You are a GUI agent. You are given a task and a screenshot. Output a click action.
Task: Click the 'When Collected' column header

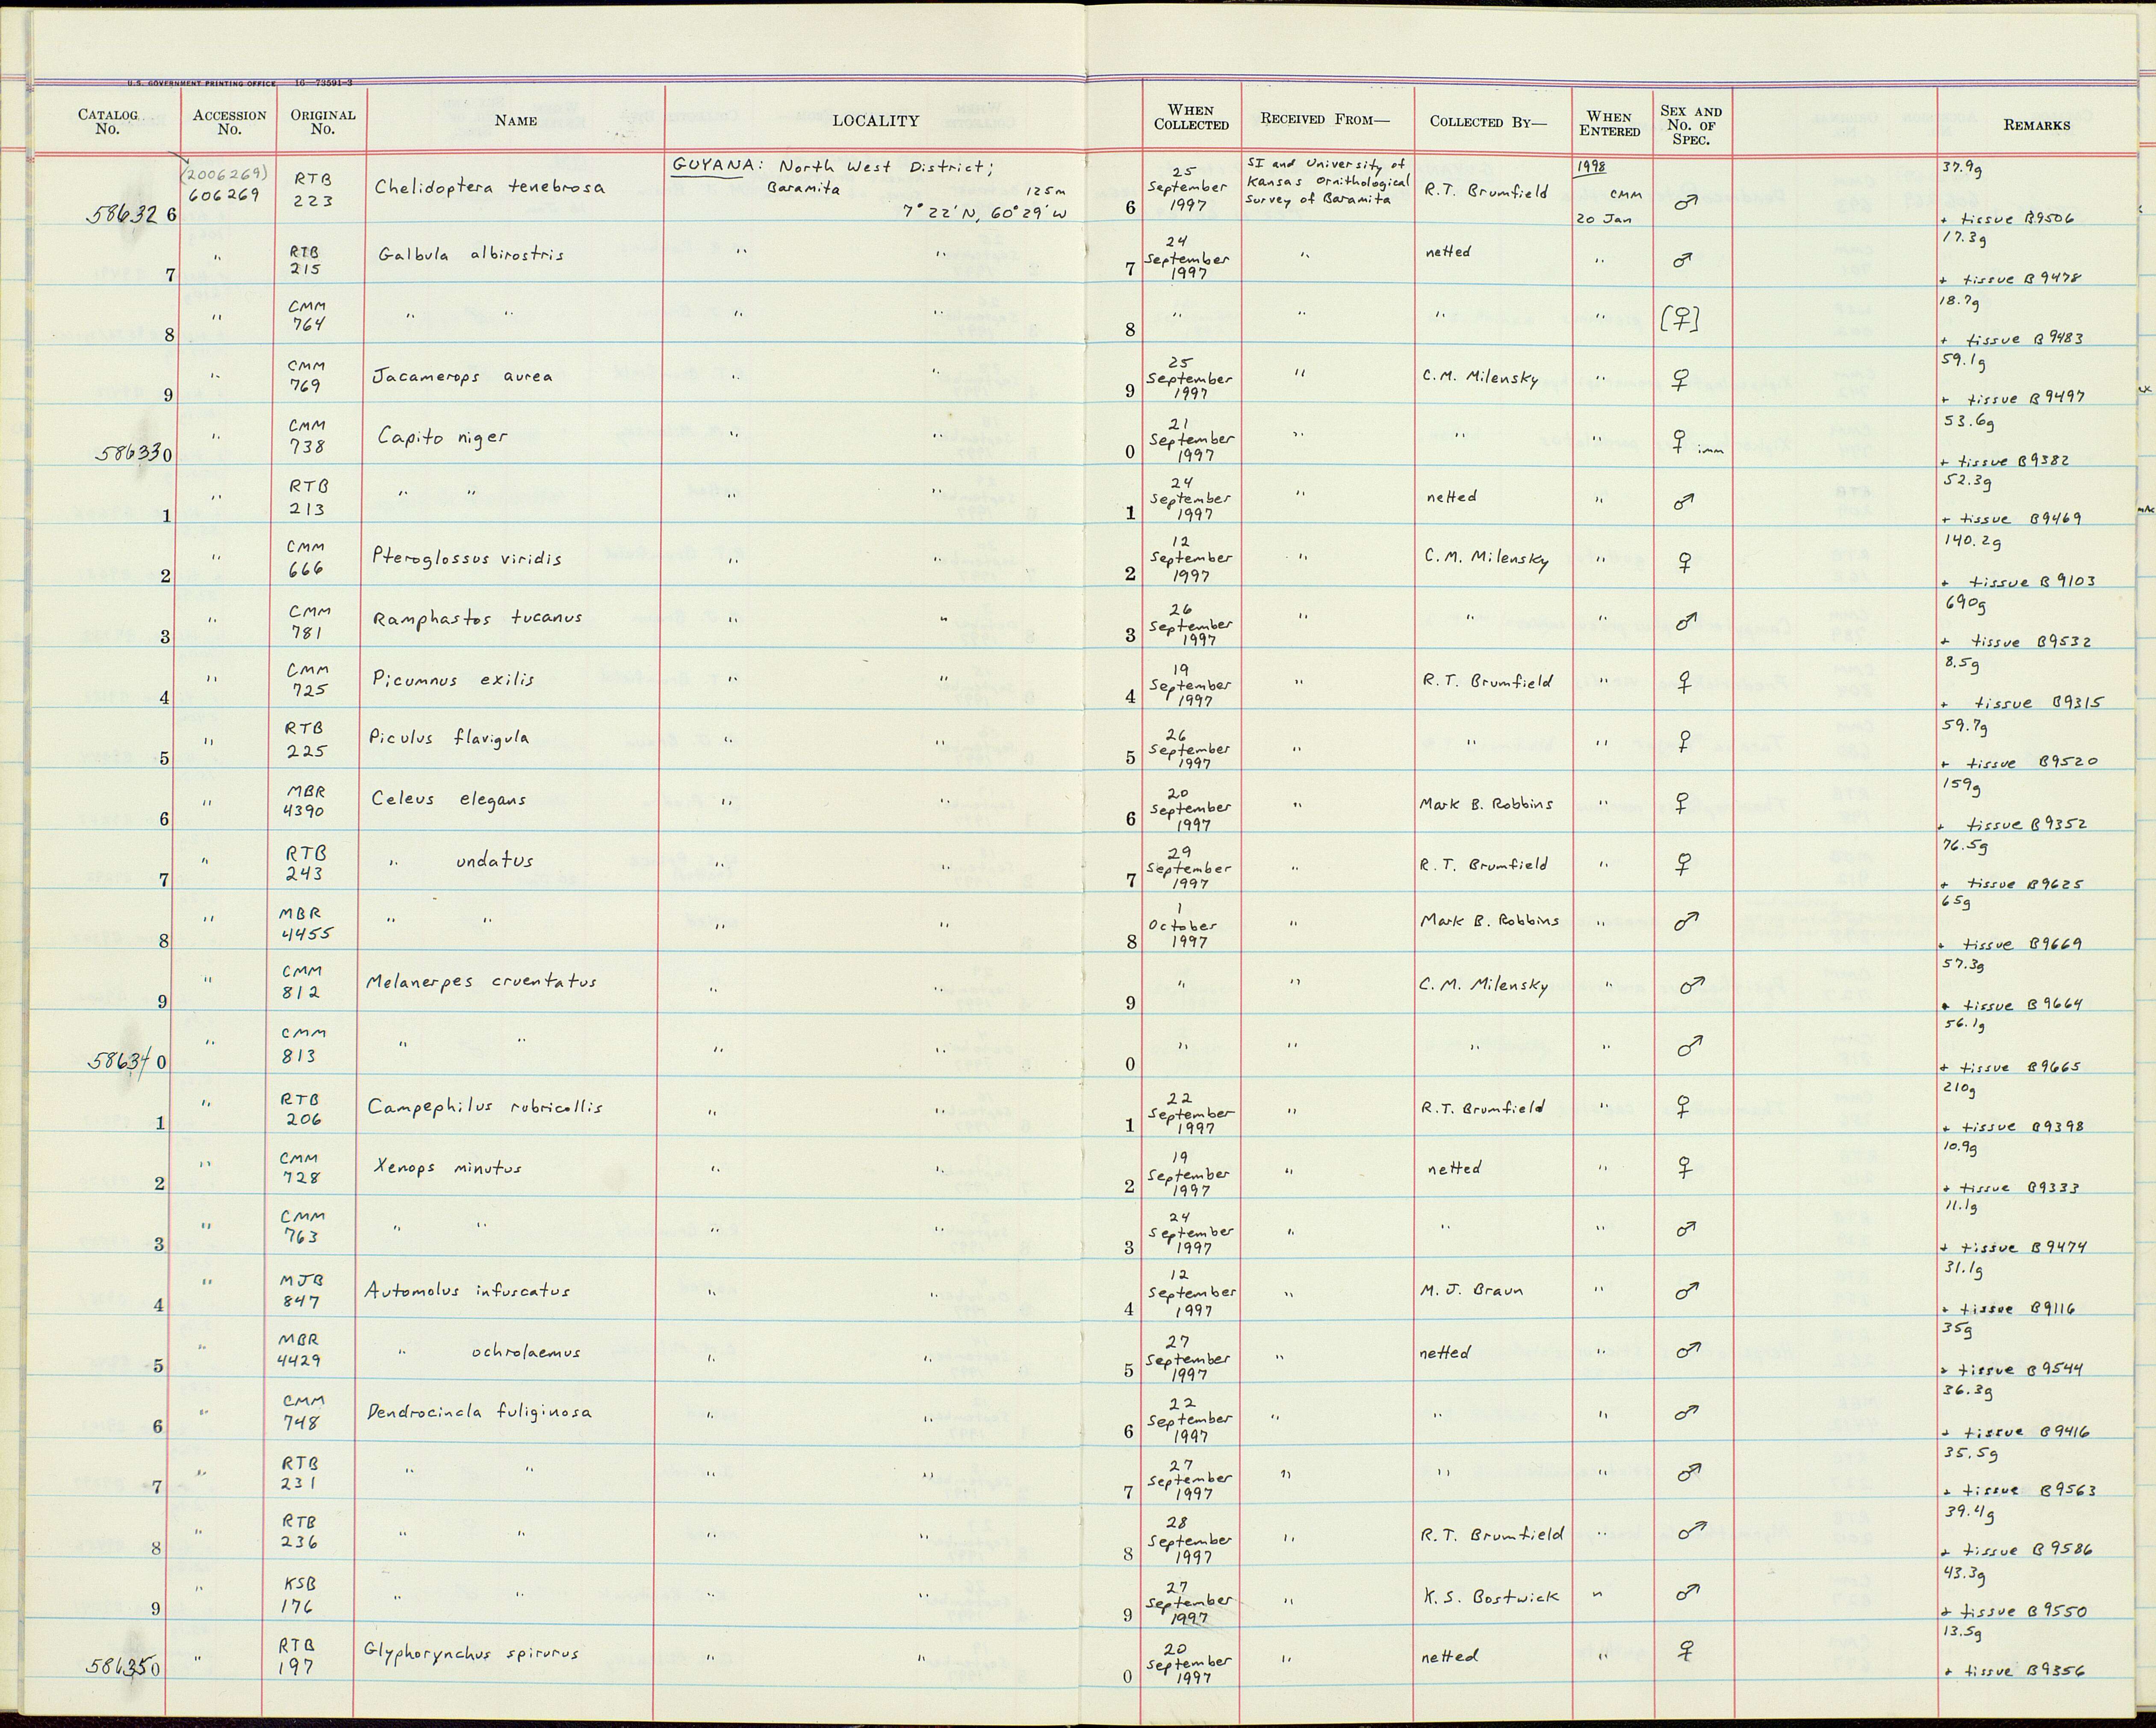[1191, 117]
